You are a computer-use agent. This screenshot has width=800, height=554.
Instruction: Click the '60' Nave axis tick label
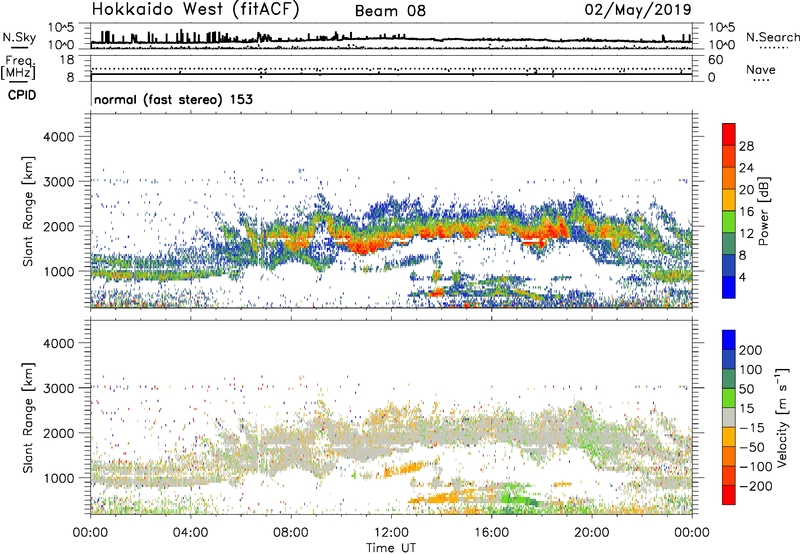(715, 60)
